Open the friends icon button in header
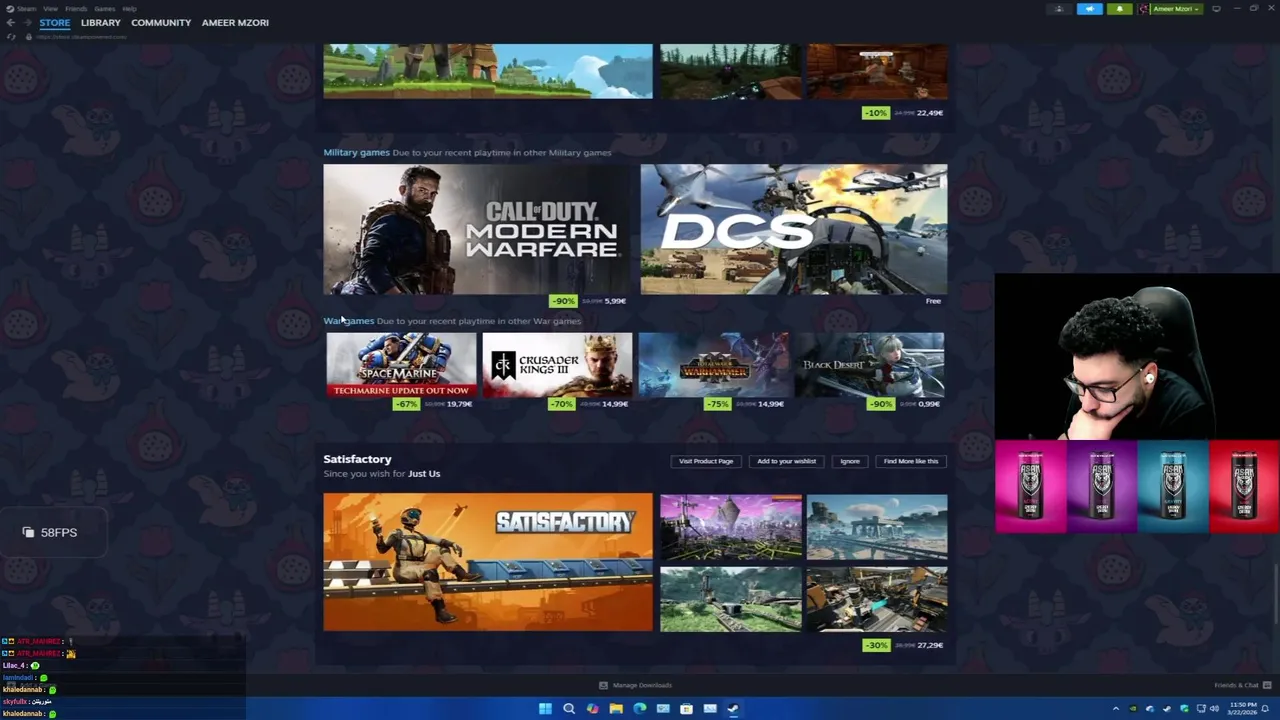The width and height of the screenshot is (1280, 720). click(1059, 9)
